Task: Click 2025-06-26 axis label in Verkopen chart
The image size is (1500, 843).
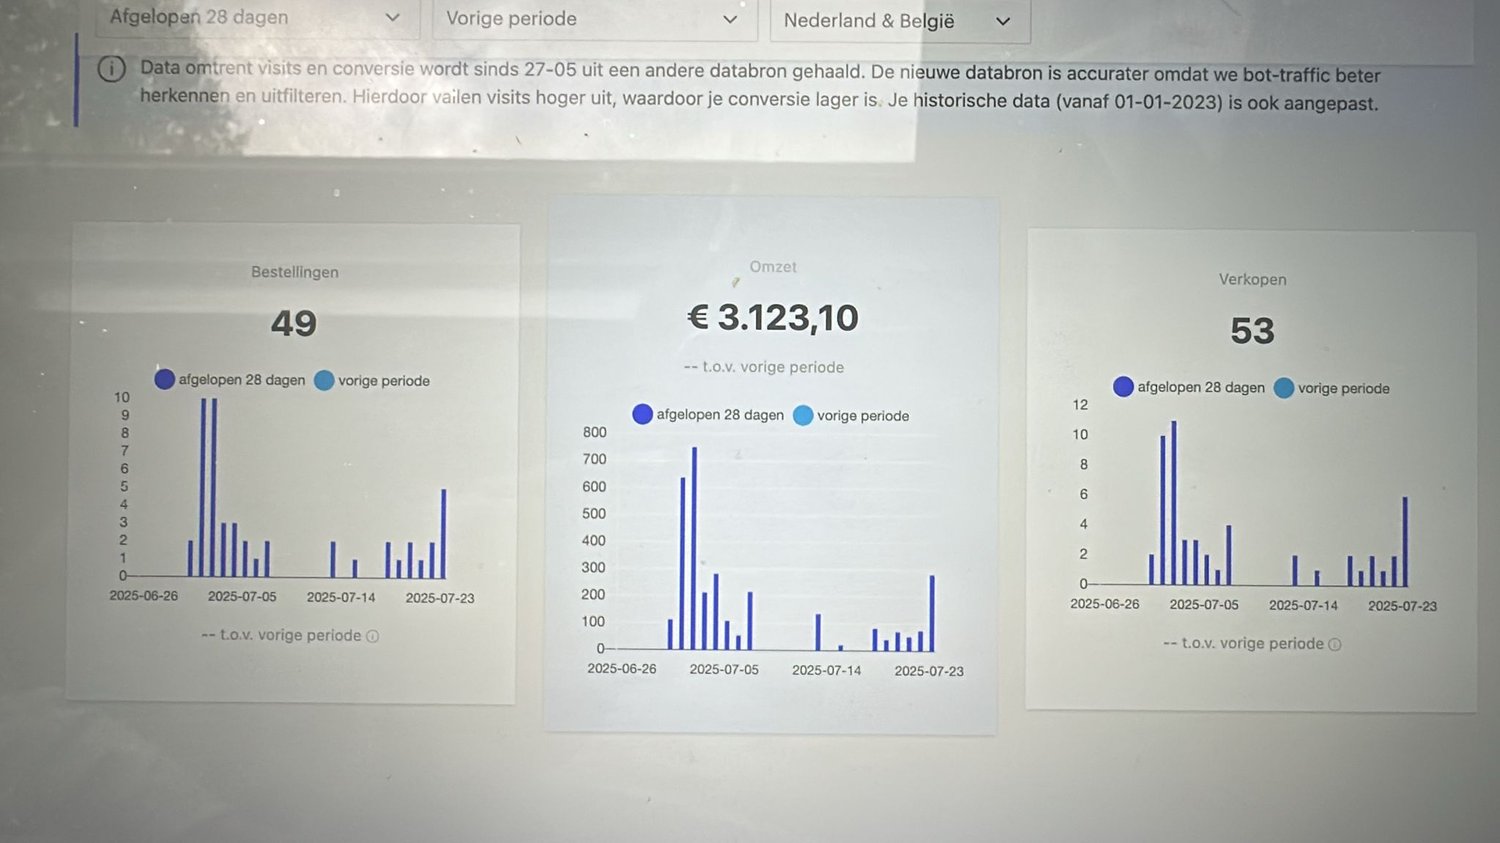Action: click(x=1105, y=604)
